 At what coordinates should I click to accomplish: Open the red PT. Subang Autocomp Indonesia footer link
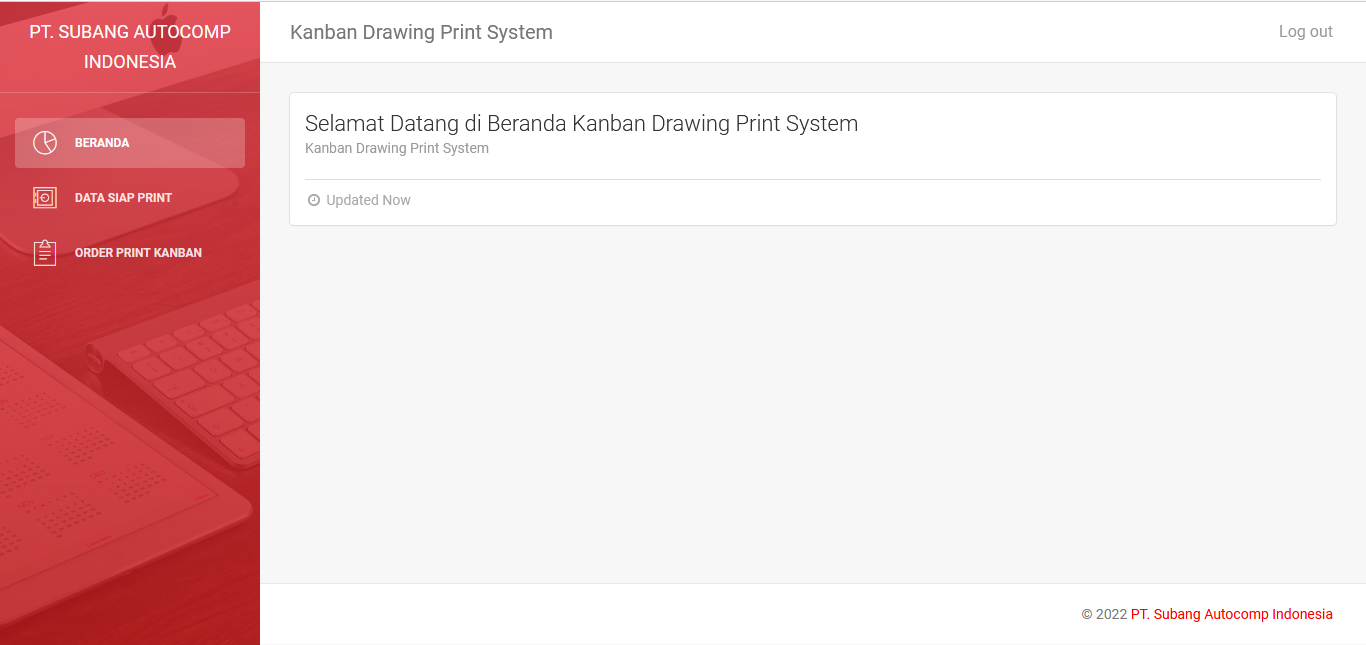coord(1231,614)
